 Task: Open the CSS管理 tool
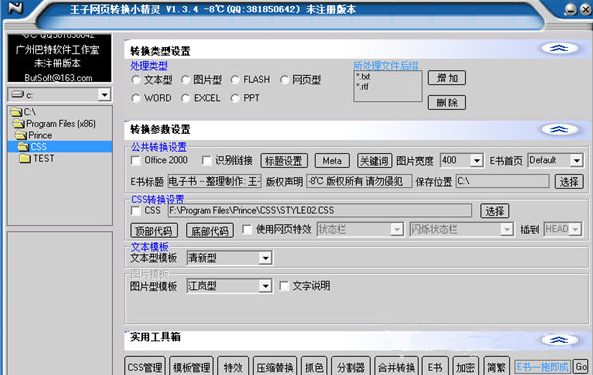click(145, 367)
